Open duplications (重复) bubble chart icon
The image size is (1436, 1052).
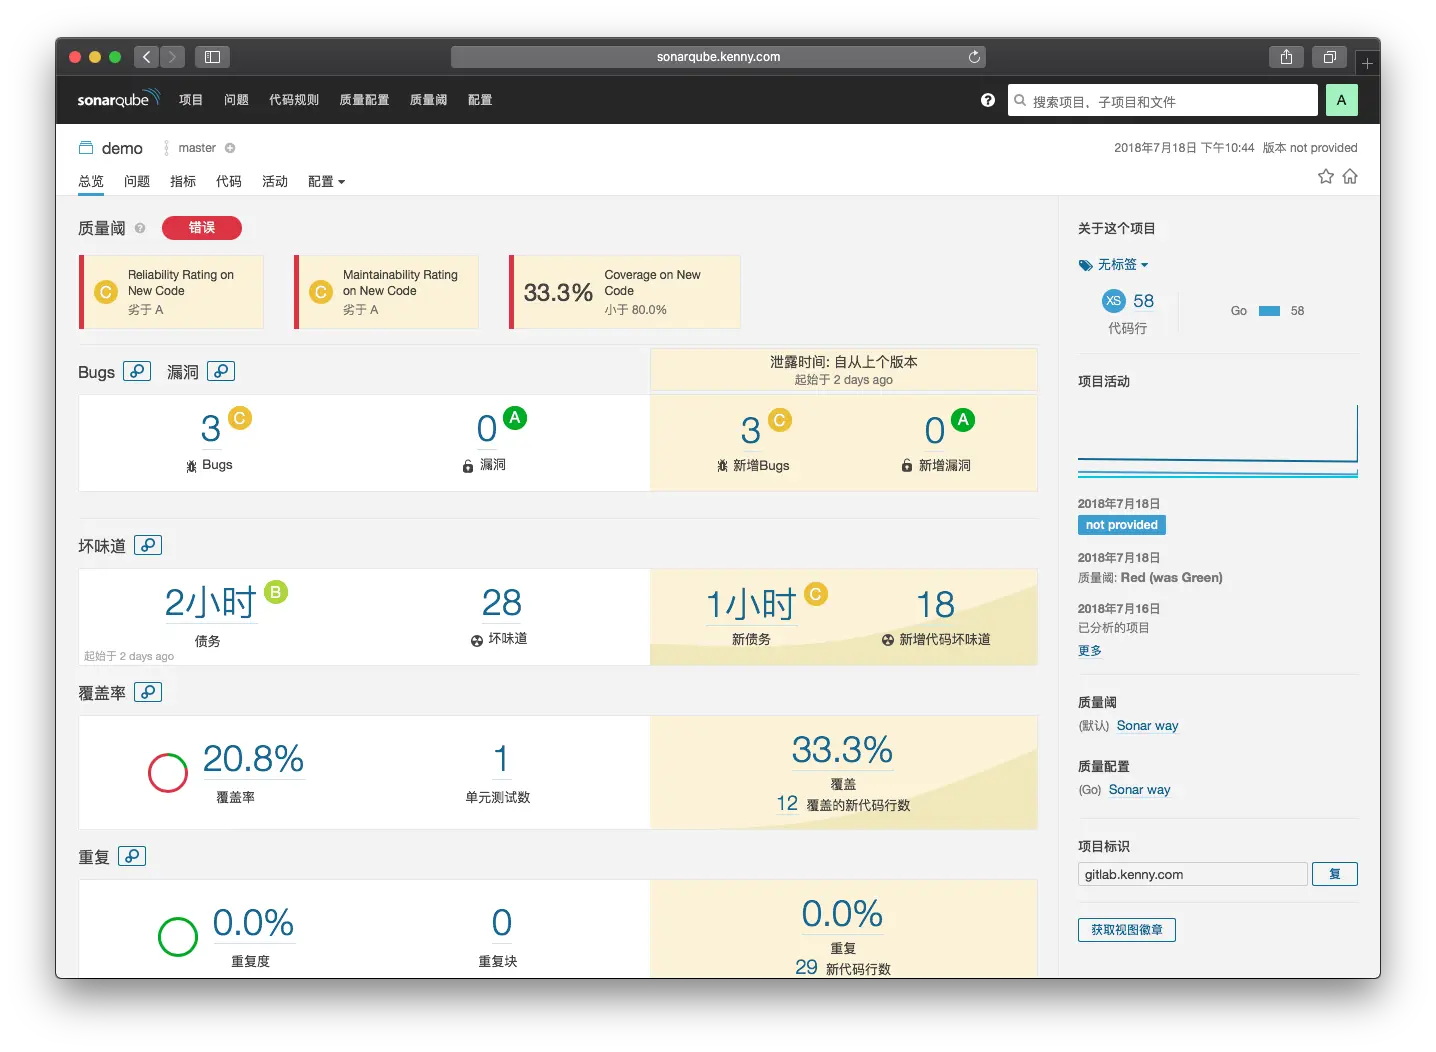click(x=132, y=856)
